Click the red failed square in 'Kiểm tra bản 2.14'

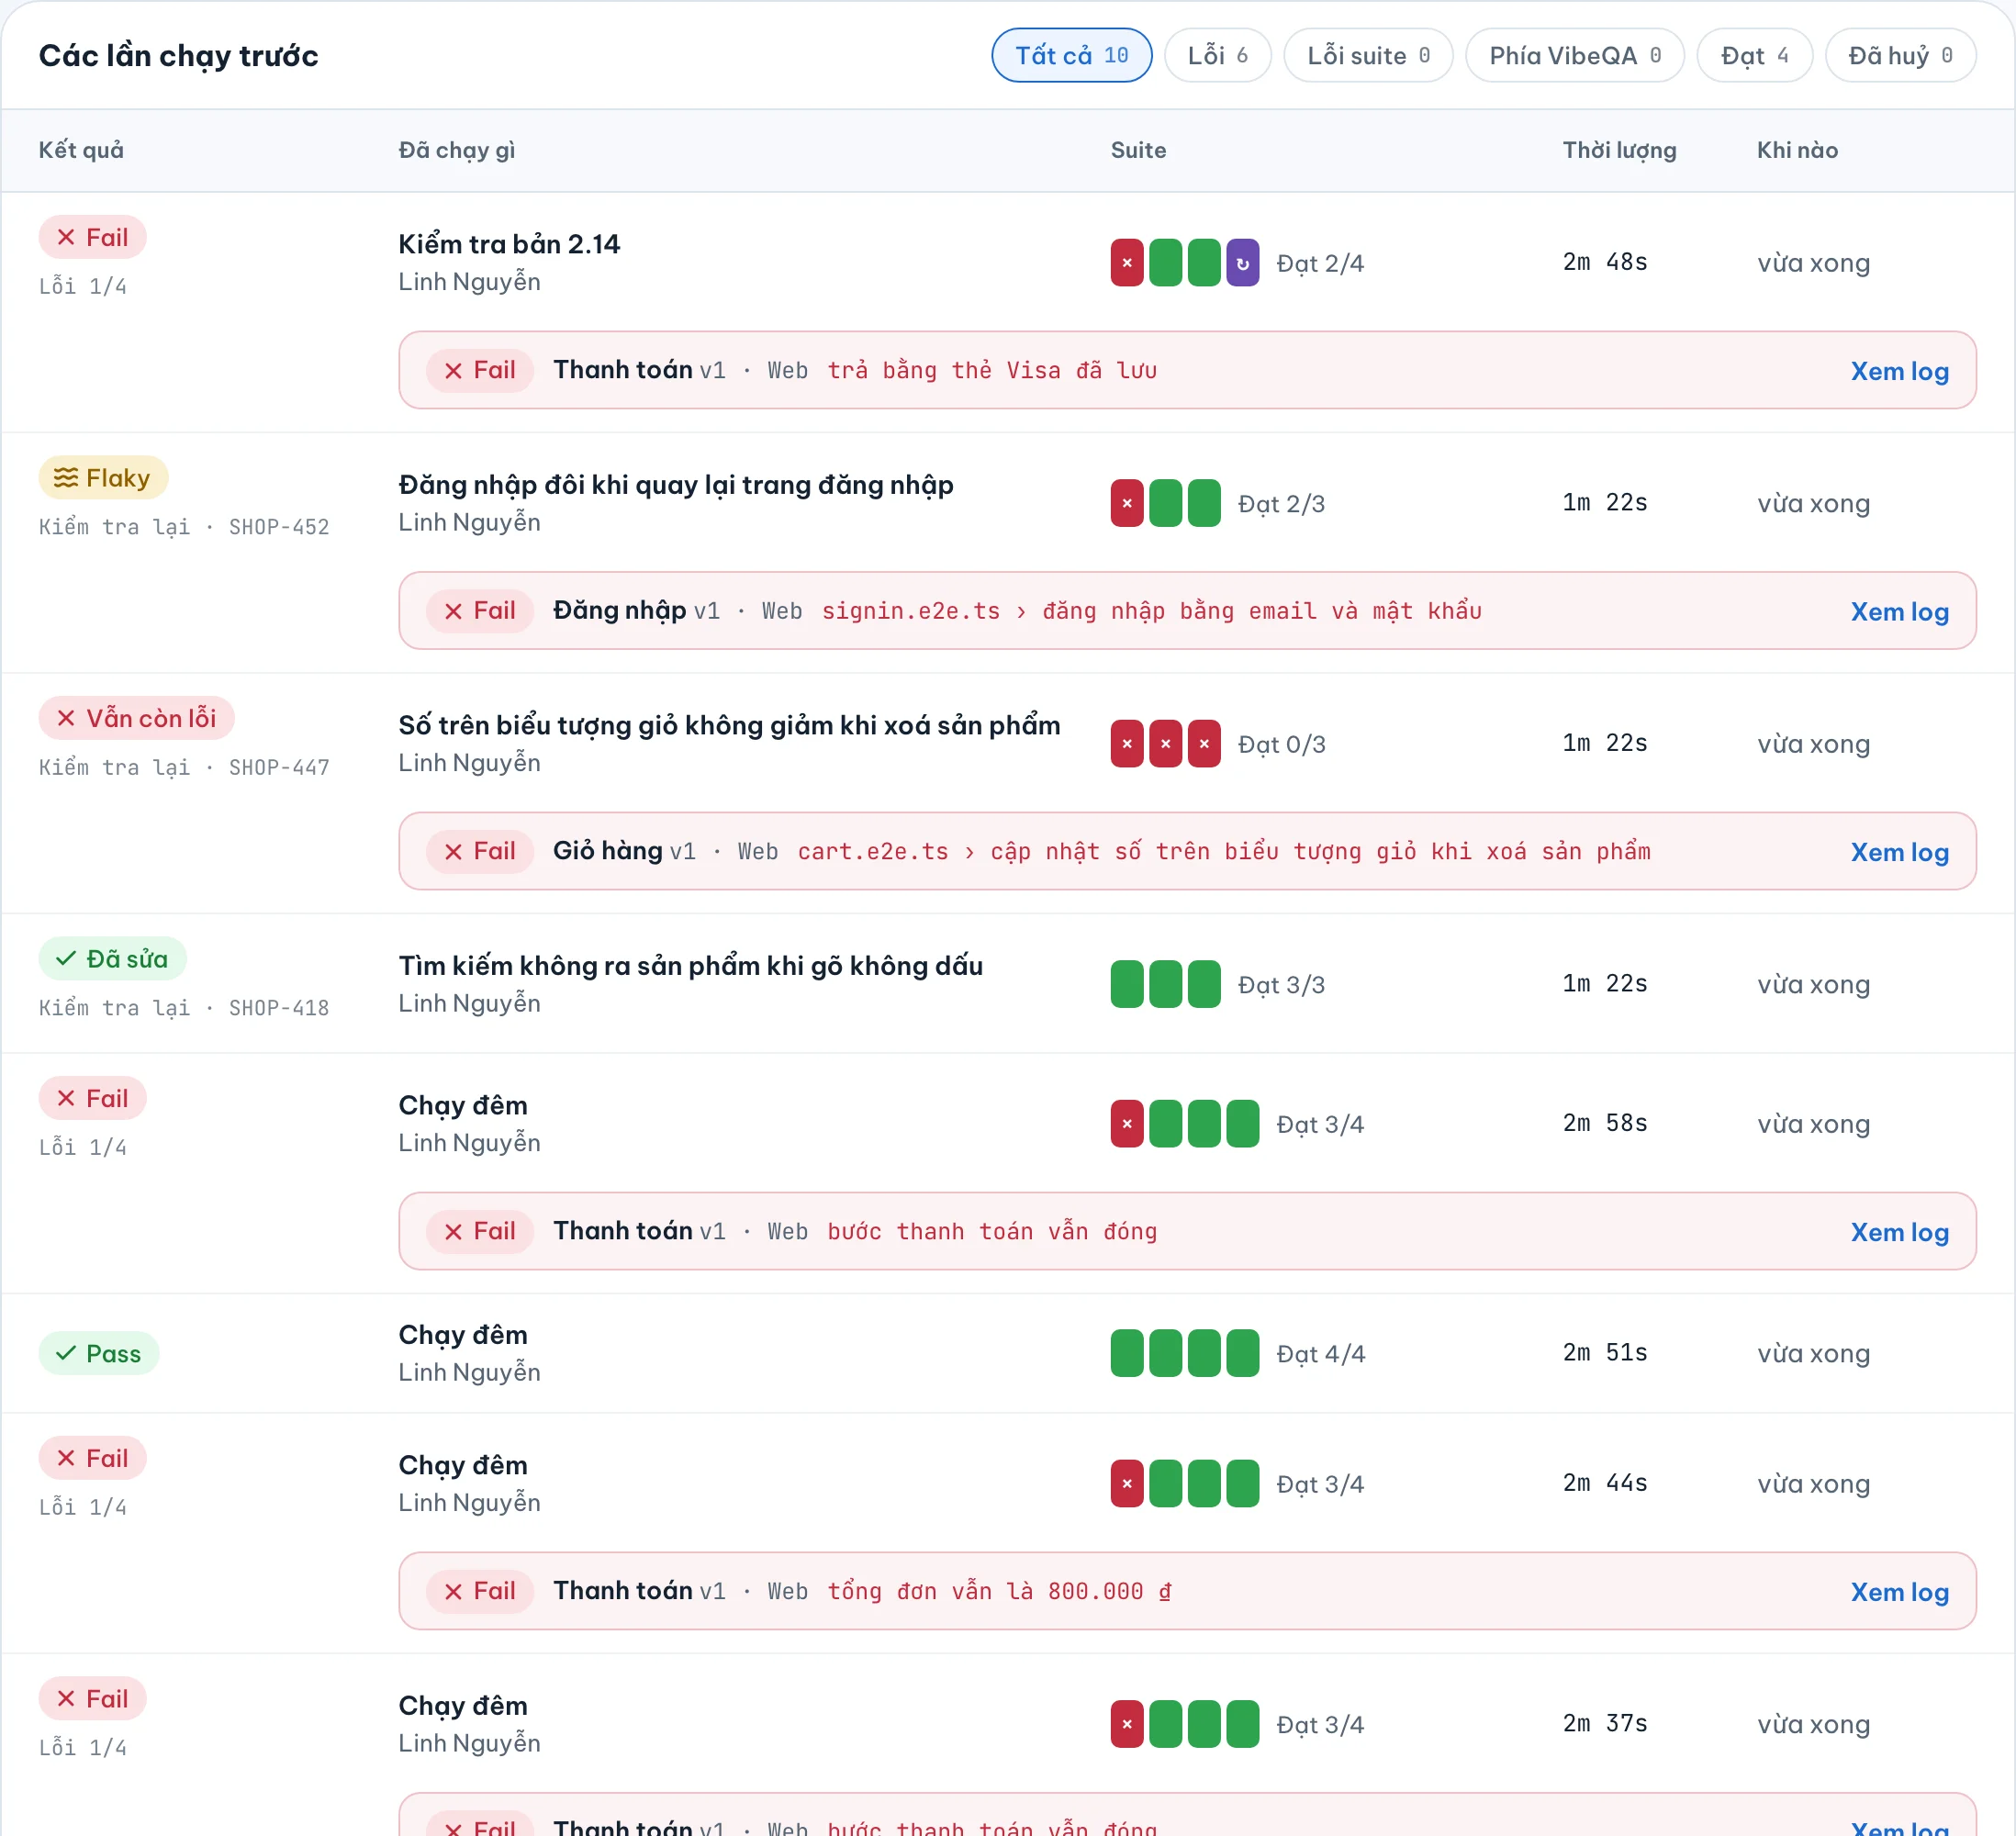click(x=1127, y=263)
